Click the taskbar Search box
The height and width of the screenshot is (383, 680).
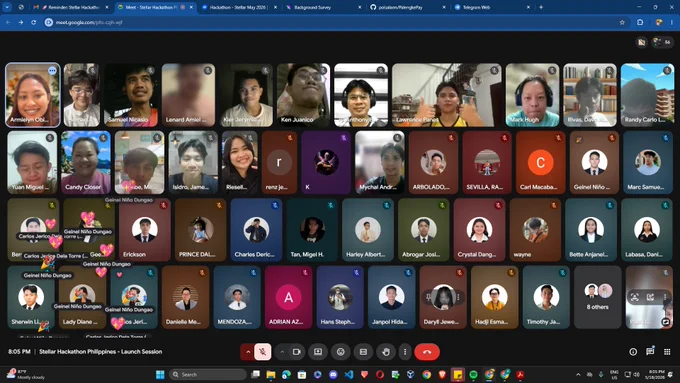pos(207,374)
